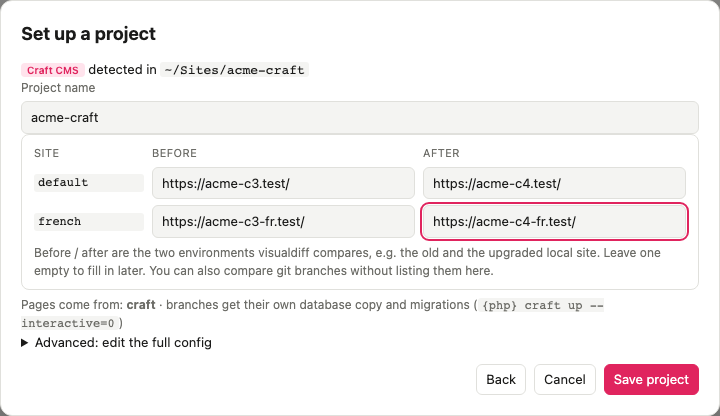
Task: Click the AFTER column header
Action: point(441,153)
